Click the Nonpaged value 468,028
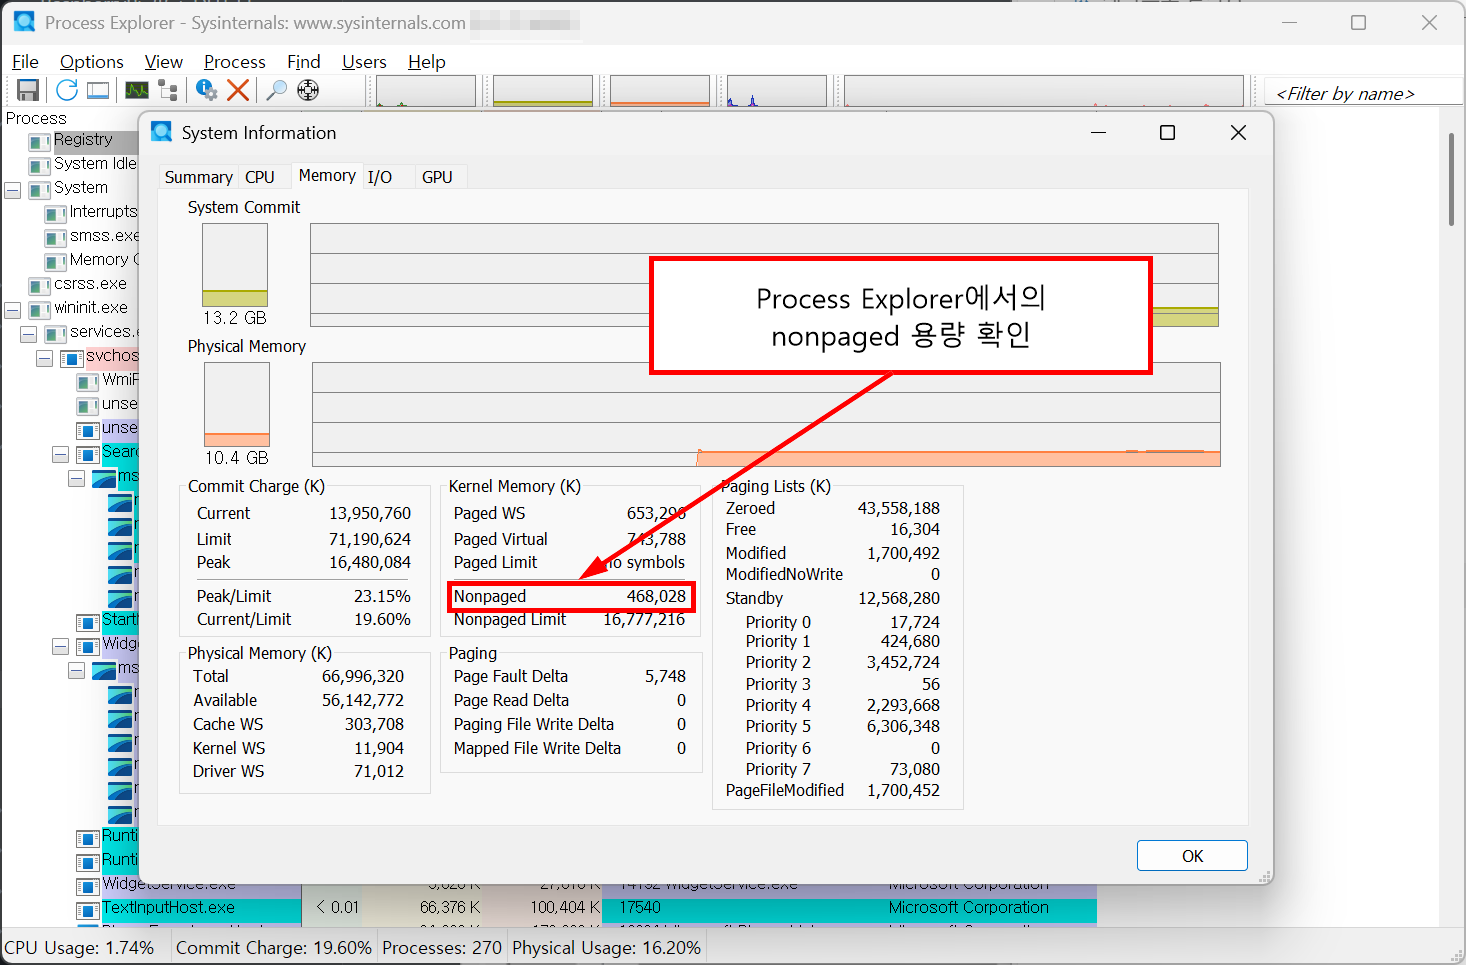The width and height of the screenshot is (1466, 965). (656, 597)
